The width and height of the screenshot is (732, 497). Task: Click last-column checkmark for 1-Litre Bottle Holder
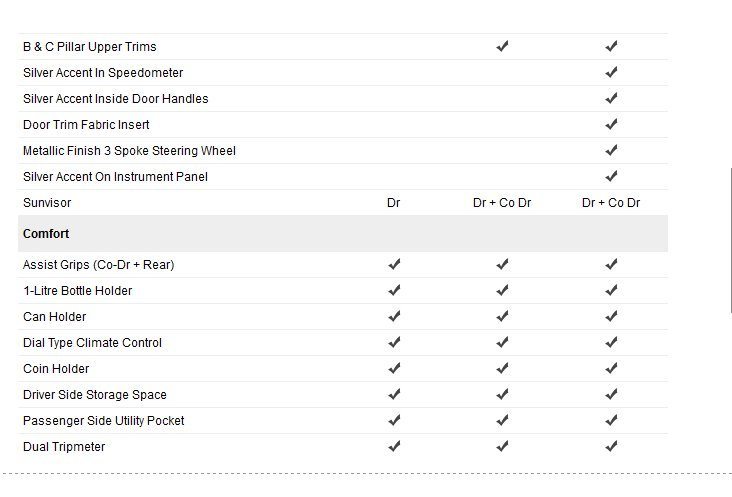pyautogui.click(x=611, y=290)
